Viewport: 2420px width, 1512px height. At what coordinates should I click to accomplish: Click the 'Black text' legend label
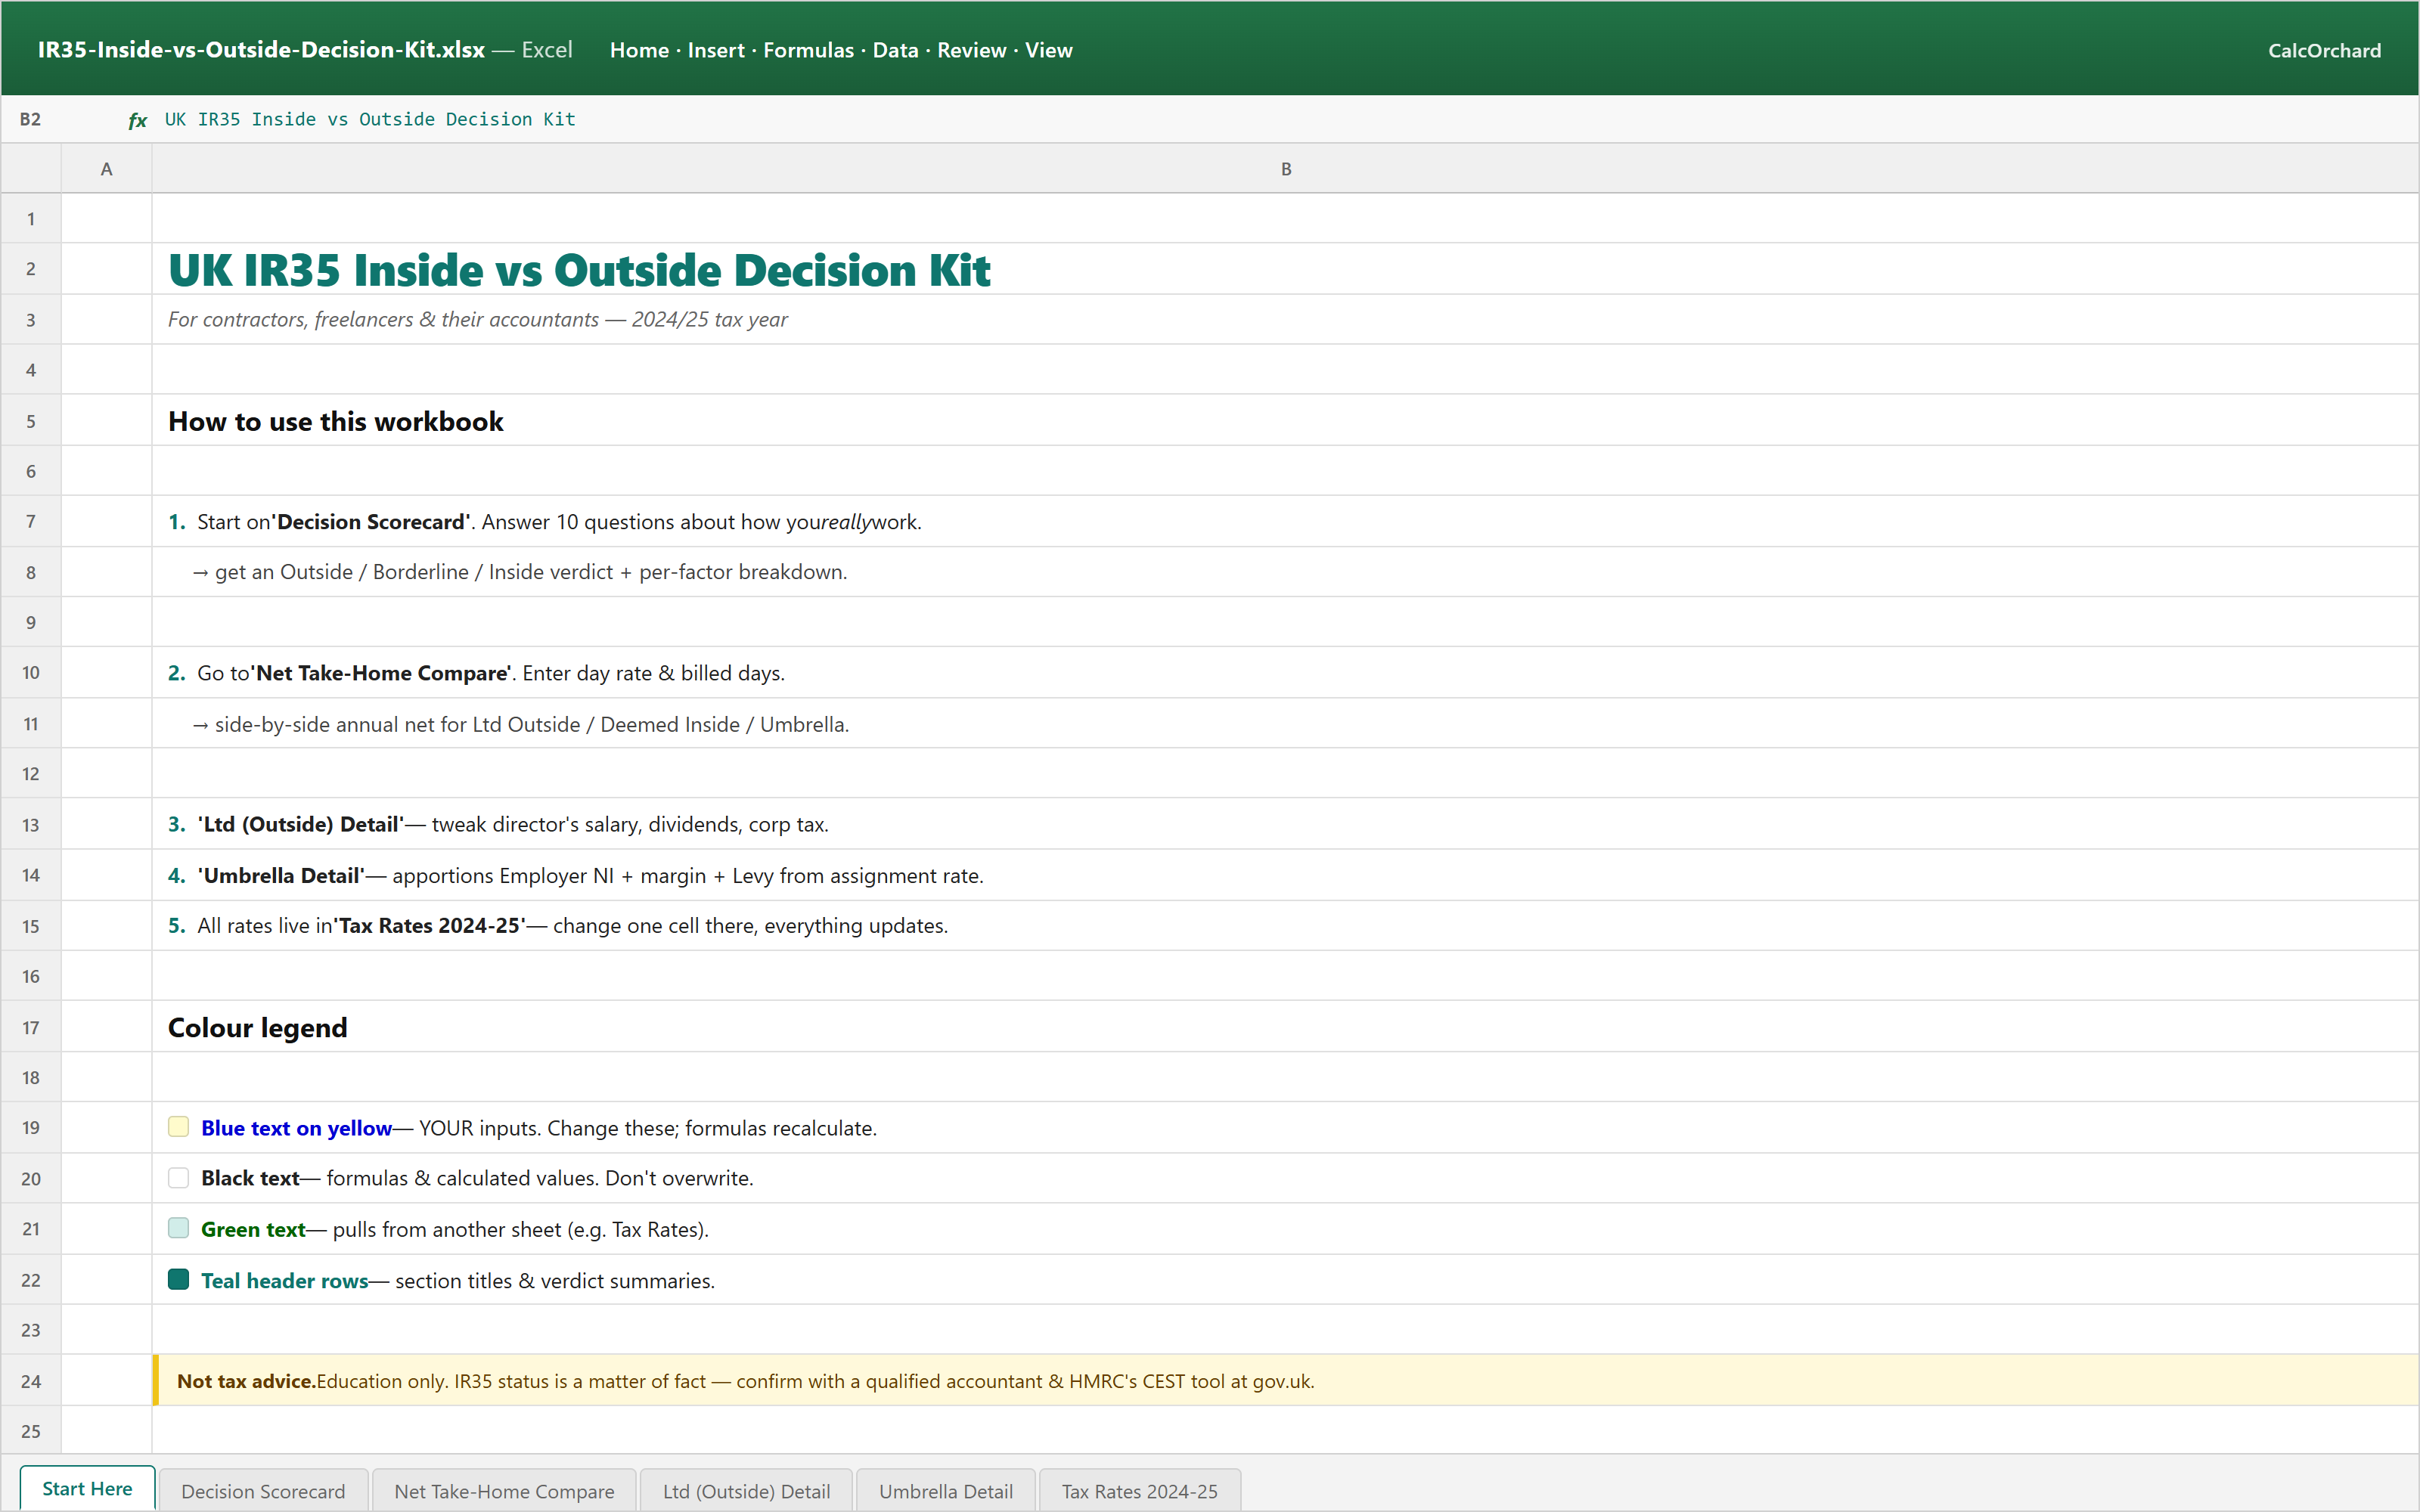click(x=250, y=1178)
